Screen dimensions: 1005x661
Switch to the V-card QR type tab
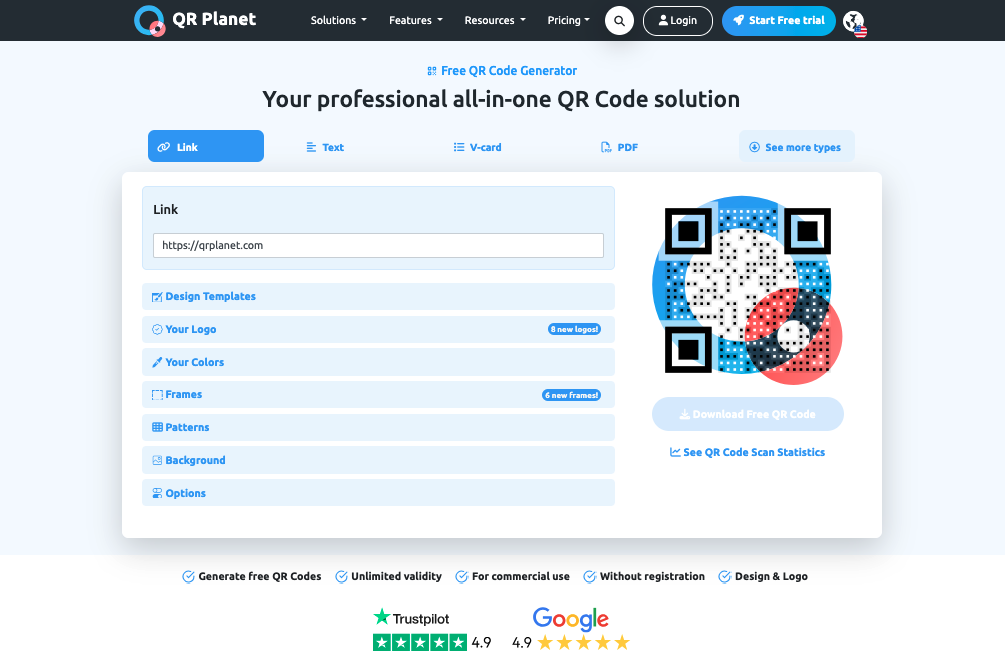[x=478, y=147]
